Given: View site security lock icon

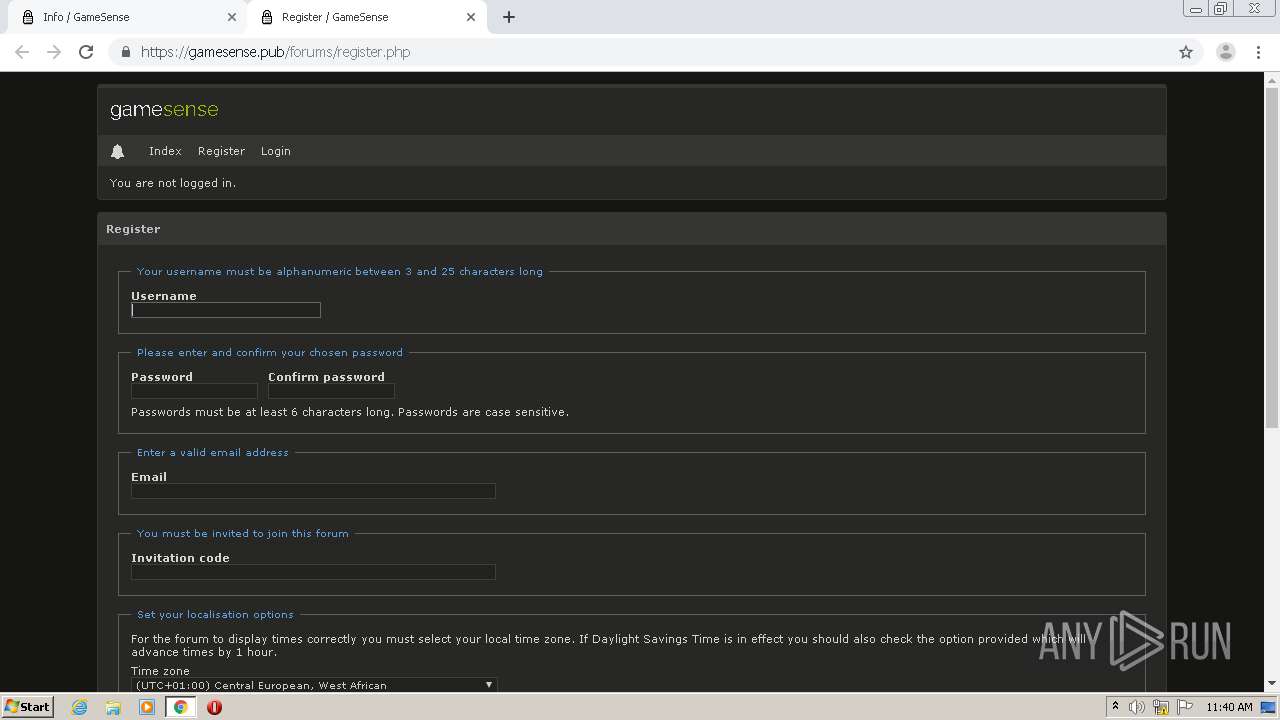Looking at the screenshot, I should click(125, 52).
